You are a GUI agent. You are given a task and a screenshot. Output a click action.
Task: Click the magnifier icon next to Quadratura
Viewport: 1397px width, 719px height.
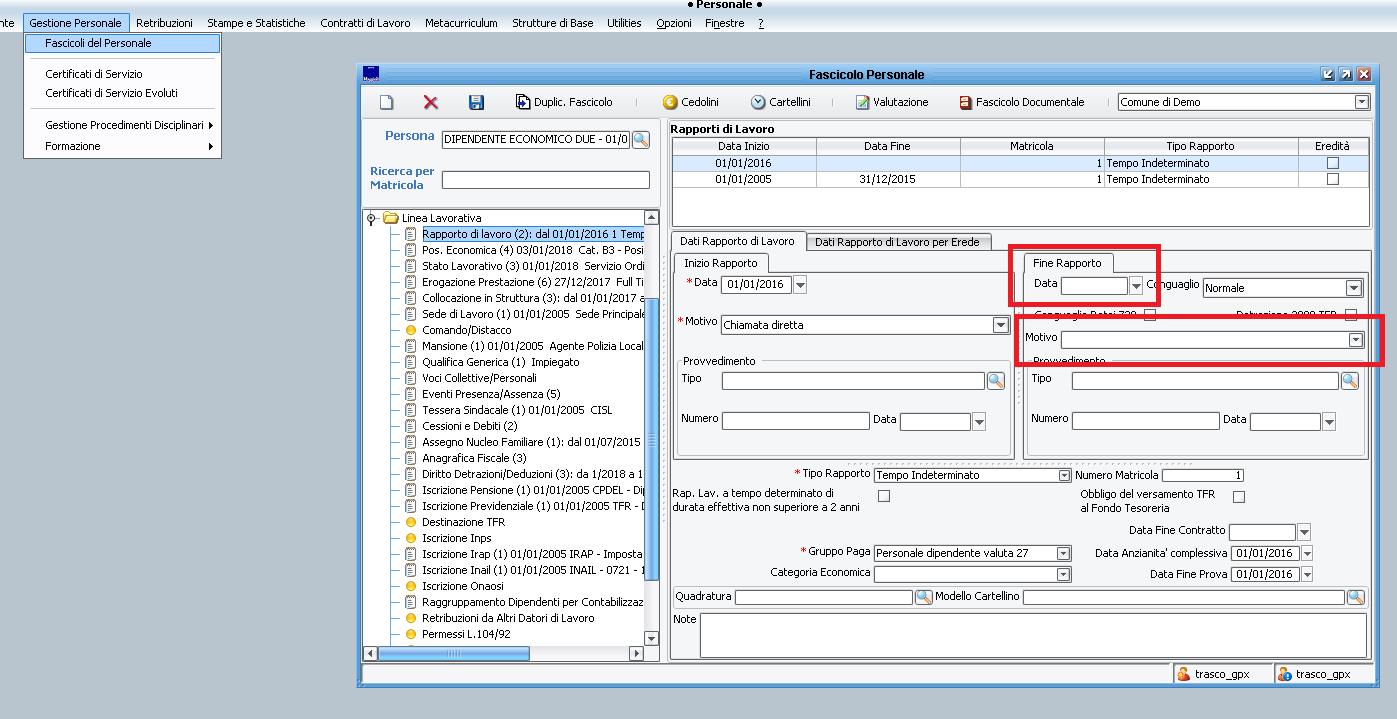click(924, 597)
